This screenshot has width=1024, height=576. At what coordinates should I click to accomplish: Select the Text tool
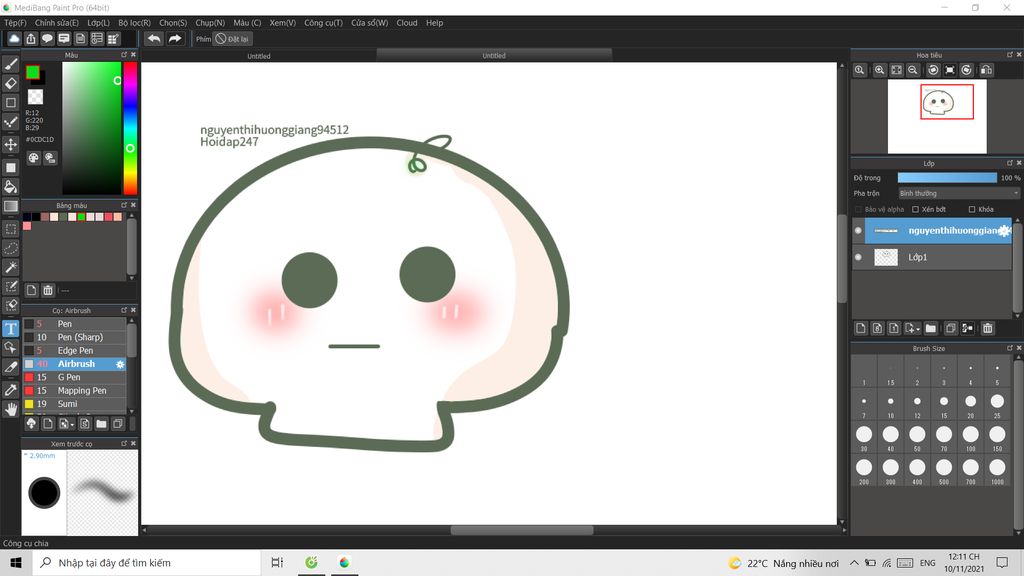point(11,328)
